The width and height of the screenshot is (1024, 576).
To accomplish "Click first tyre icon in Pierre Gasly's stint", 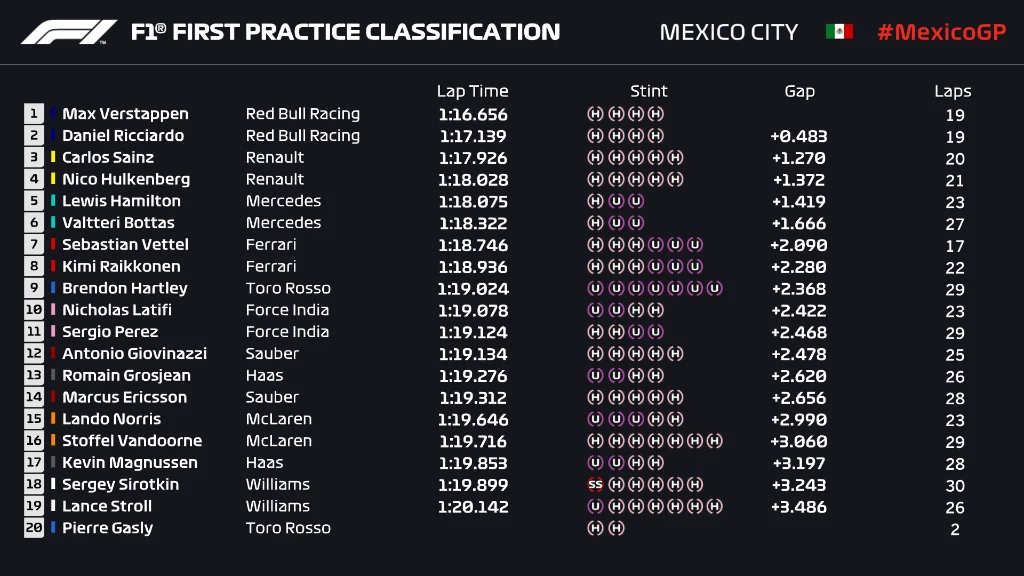I will tap(595, 528).
